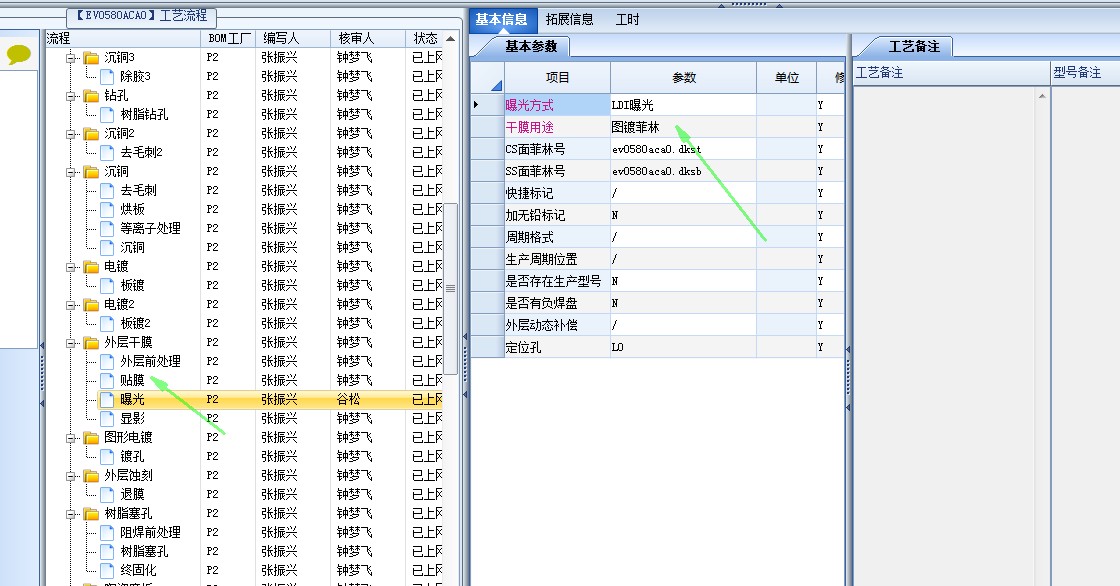Screen dimensions: 1120x586
Task: Switch to the 基本信息 tab
Action: [x=501, y=19]
